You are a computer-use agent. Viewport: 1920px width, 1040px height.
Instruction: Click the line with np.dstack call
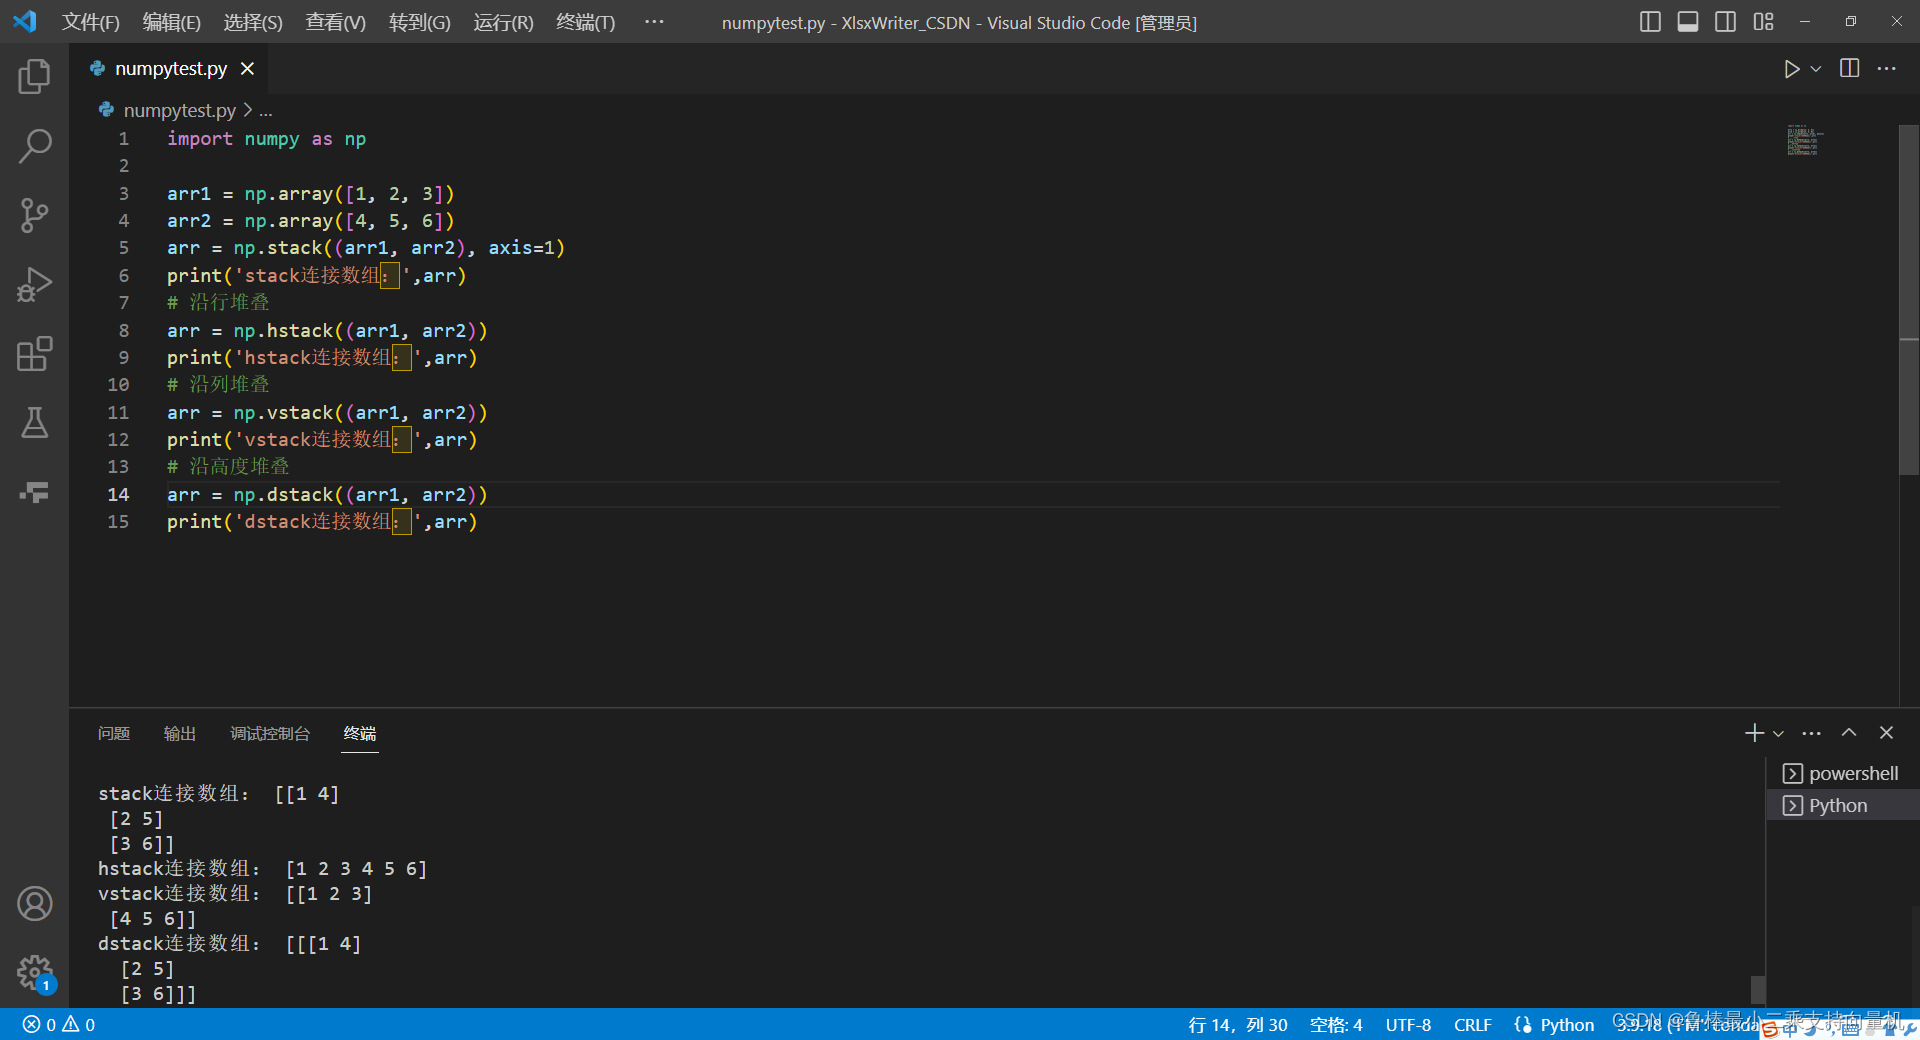327,495
